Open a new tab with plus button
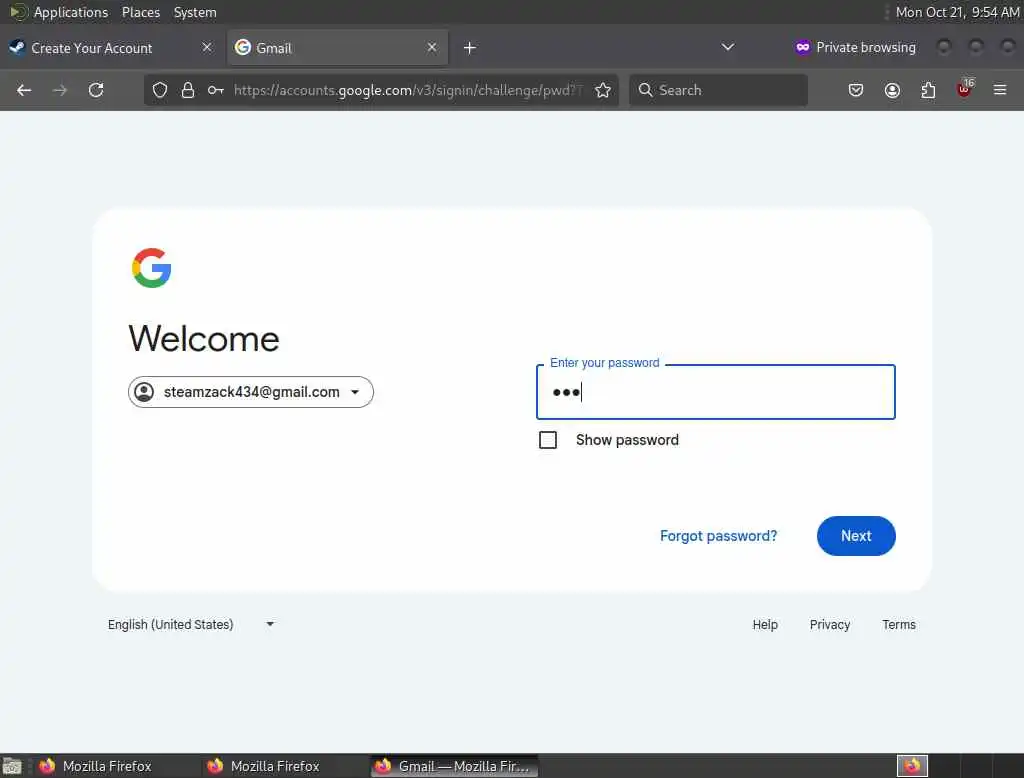This screenshot has height=778, width=1024. coord(470,48)
